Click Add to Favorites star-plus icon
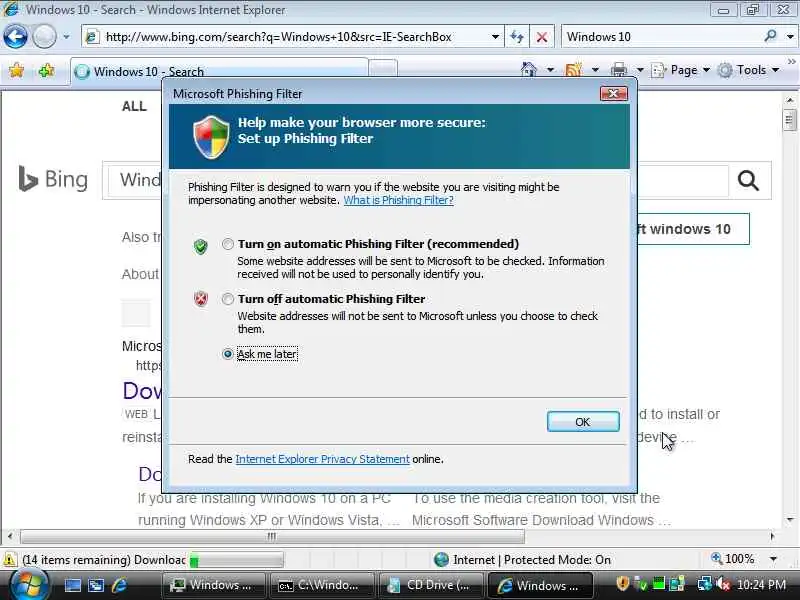The height and width of the screenshot is (600, 800). pos(46,70)
